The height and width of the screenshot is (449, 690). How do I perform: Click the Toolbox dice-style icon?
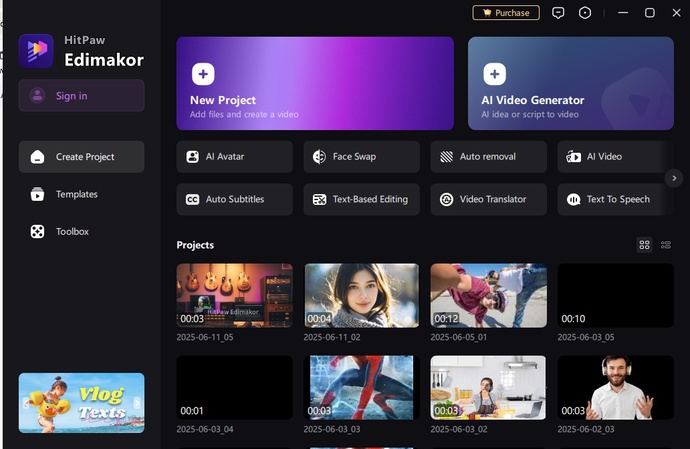coord(37,232)
